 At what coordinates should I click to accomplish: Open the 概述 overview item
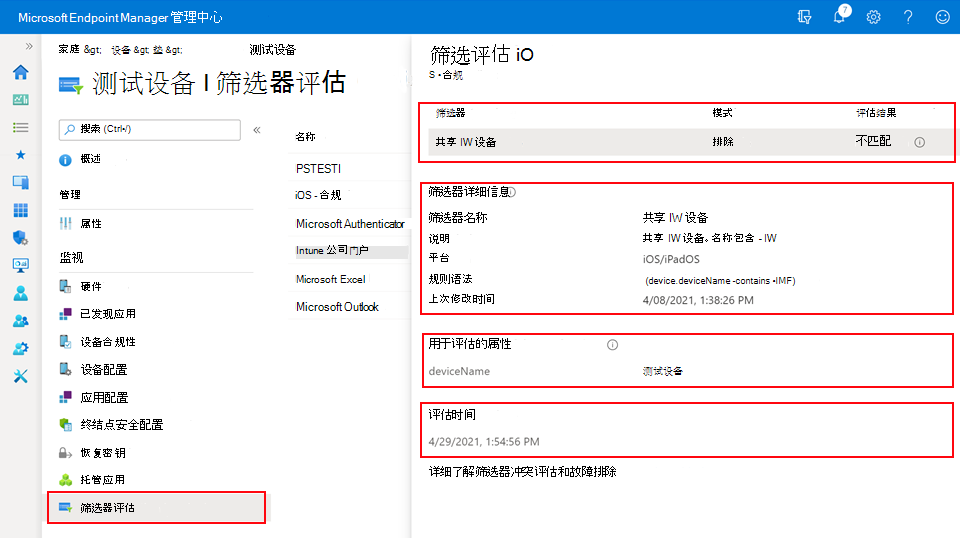[91, 159]
